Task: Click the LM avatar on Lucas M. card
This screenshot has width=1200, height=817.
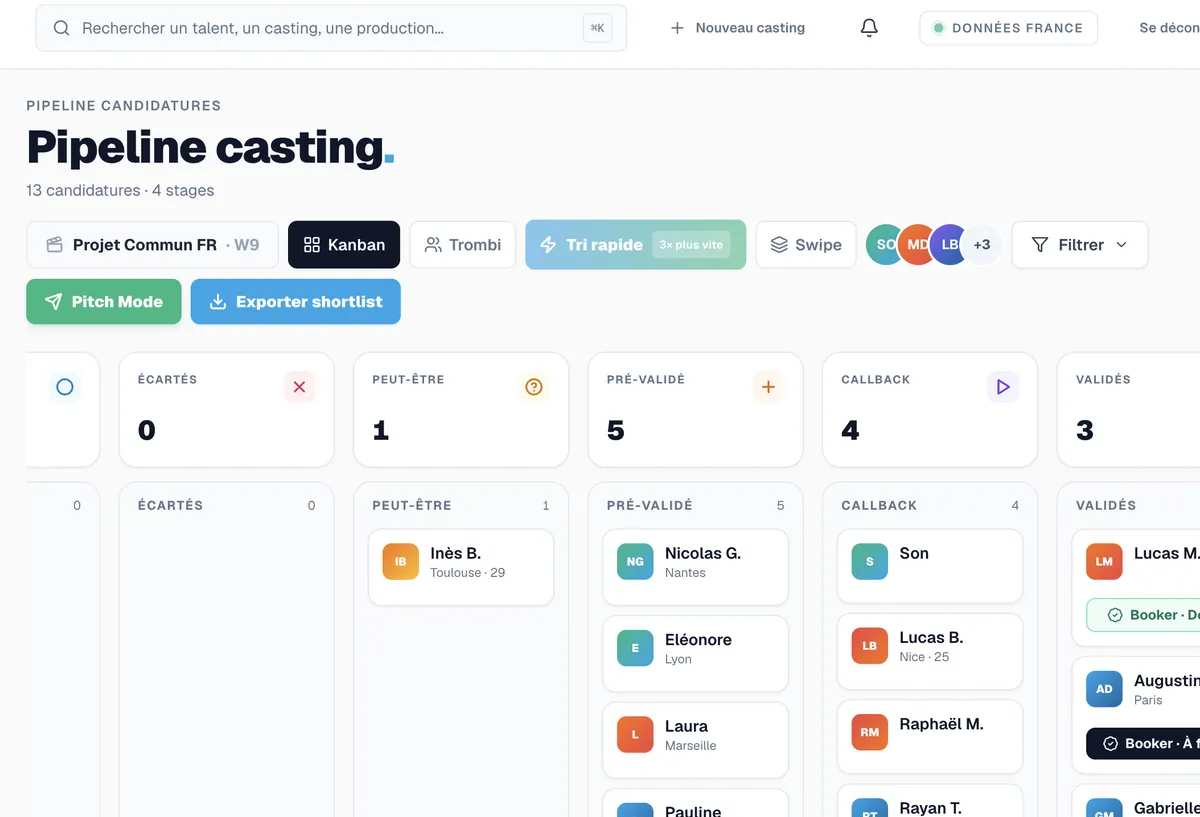Action: (x=1104, y=562)
